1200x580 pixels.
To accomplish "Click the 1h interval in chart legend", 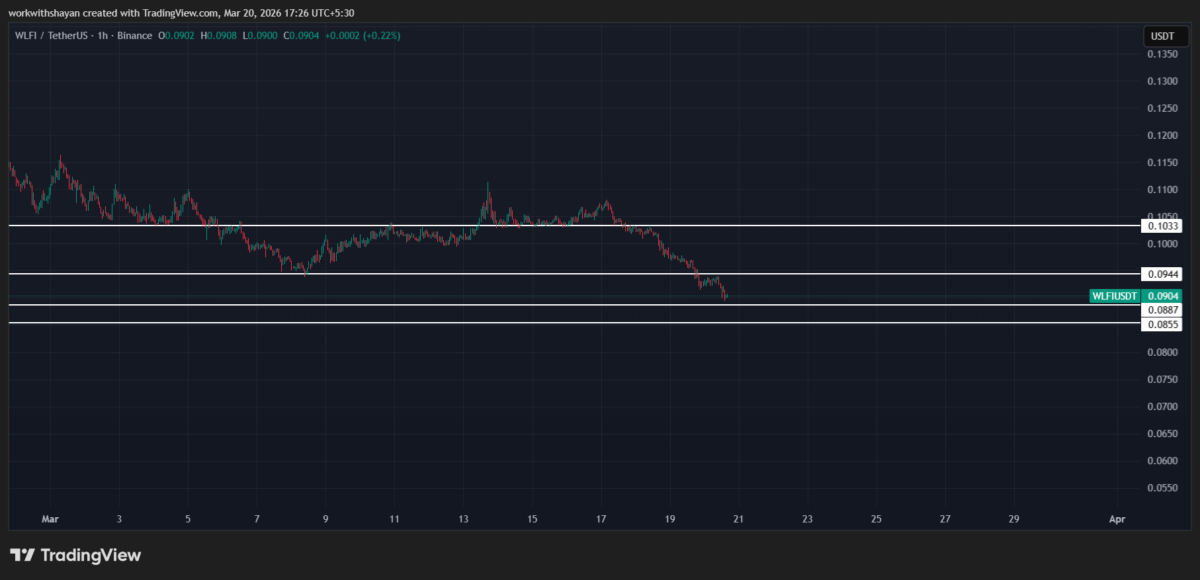I will point(102,36).
